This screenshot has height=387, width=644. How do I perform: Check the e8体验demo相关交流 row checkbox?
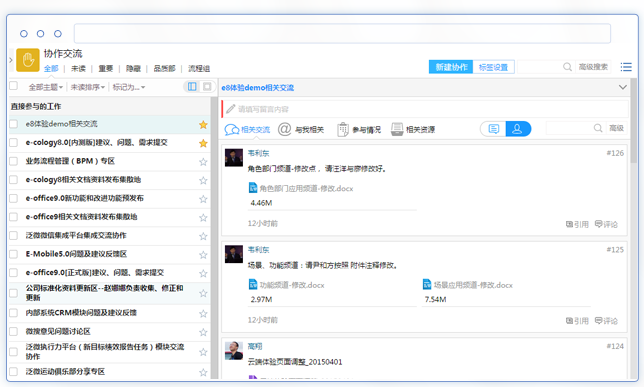point(14,124)
